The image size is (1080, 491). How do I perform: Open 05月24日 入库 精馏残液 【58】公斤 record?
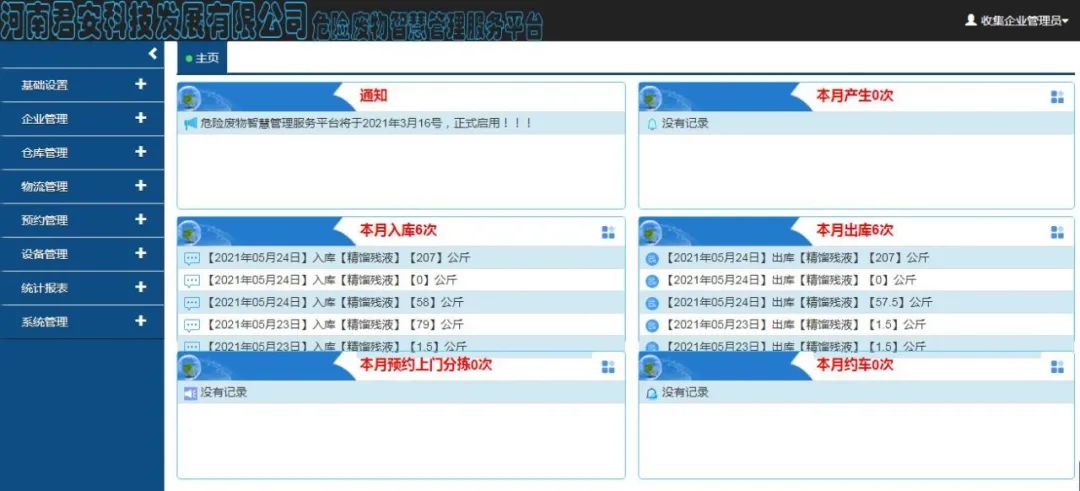pos(334,302)
